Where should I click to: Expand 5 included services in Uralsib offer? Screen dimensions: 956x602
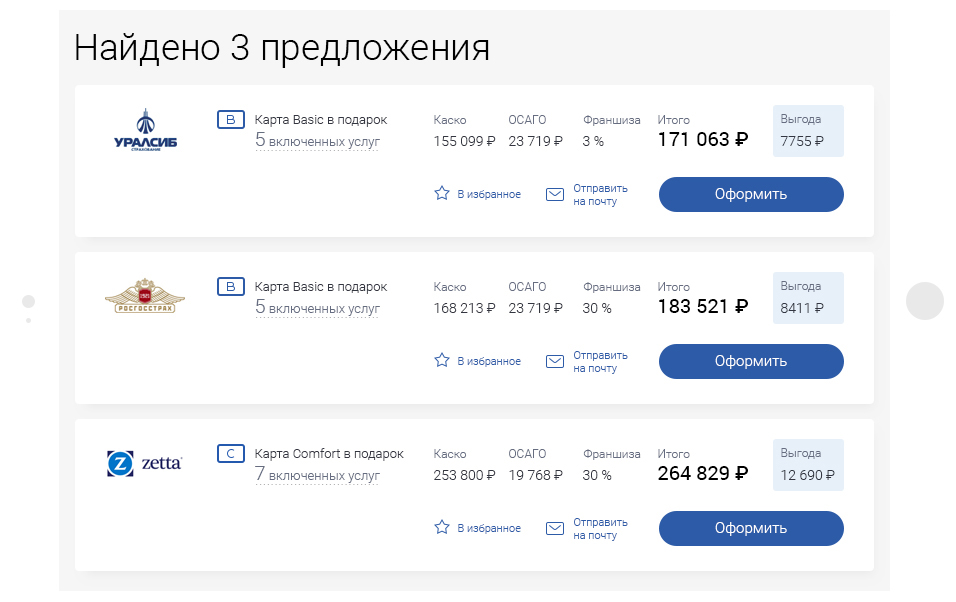click(x=317, y=141)
